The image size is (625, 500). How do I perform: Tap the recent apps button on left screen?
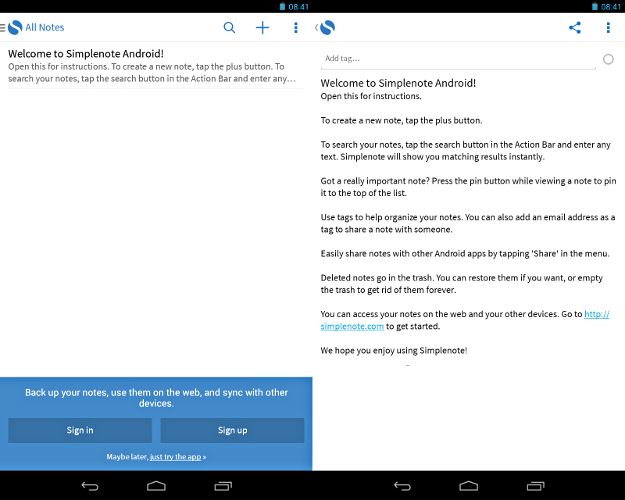tap(223, 486)
